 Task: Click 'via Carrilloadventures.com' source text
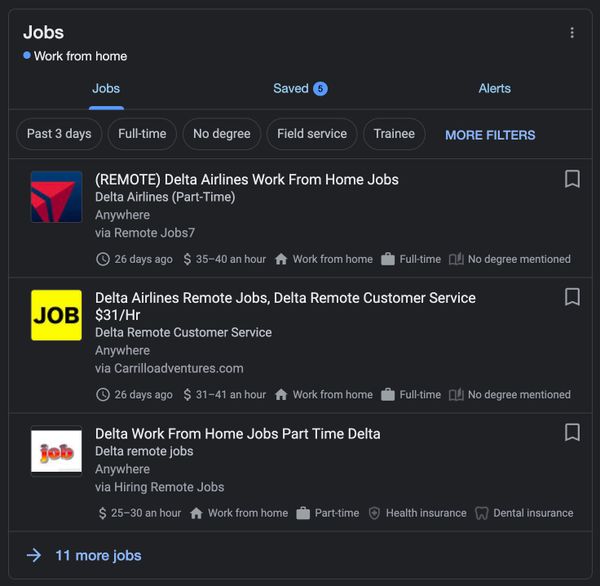coord(169,368)
